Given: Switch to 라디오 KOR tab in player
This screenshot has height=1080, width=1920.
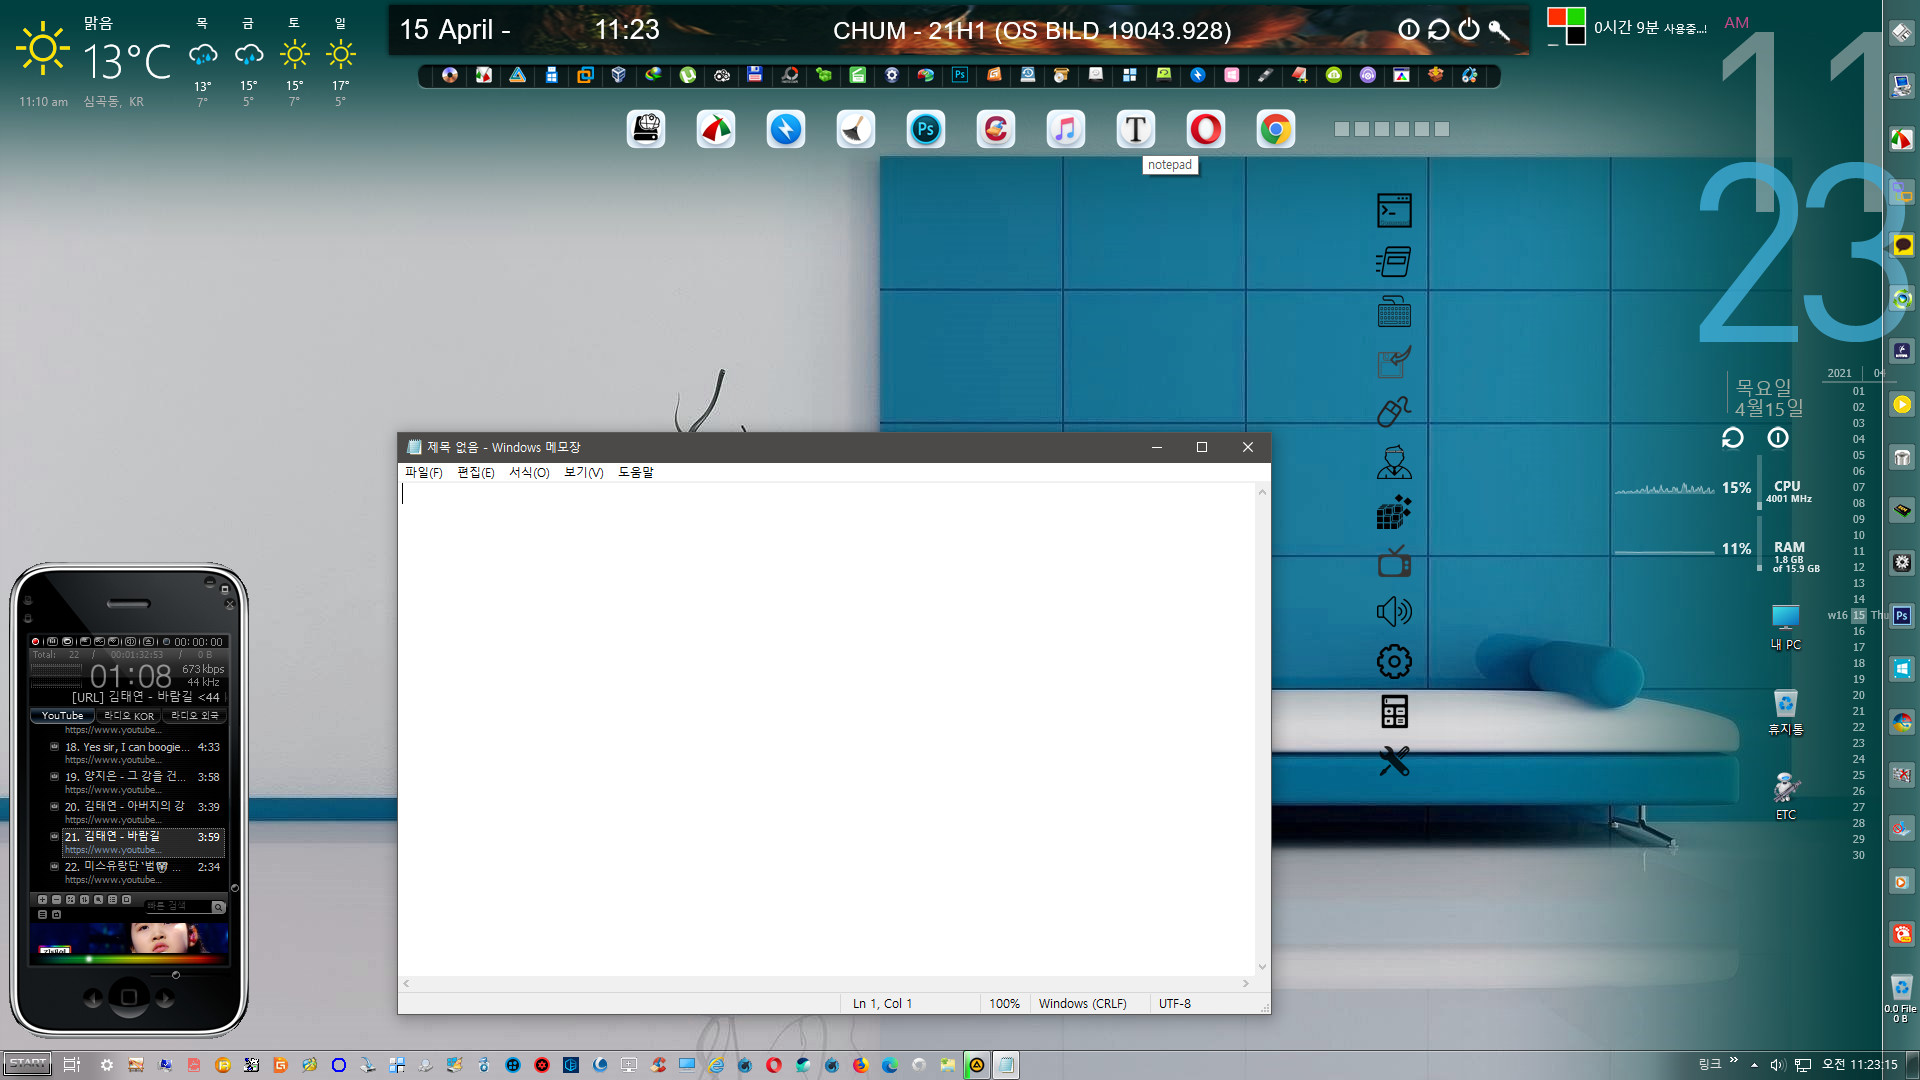Looking at the screenshot, I should coord(129,716).
